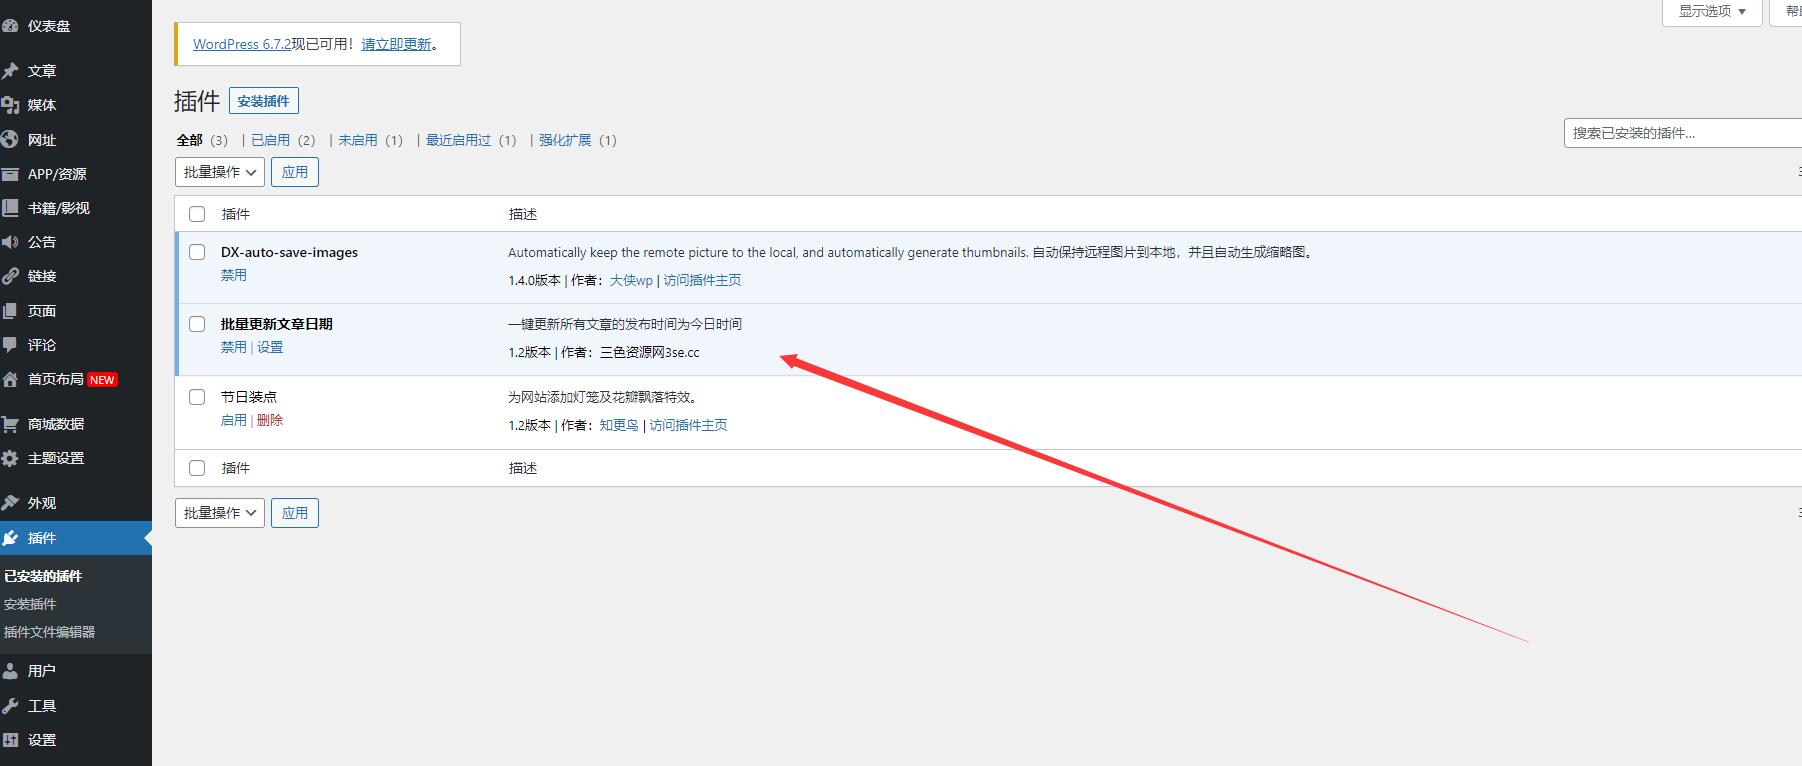Click the Dashboard gauge icon in sidebar
The image size is (1802, 766).
tap(10, 26)
